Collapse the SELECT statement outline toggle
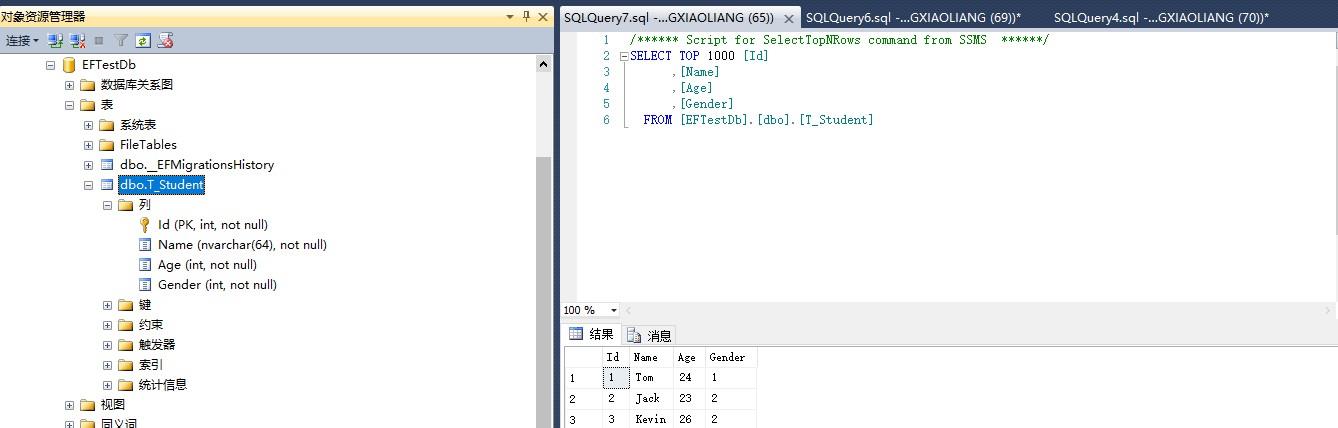The height and width of the screenshot is (428, 1338). click(x=624, y=56)
